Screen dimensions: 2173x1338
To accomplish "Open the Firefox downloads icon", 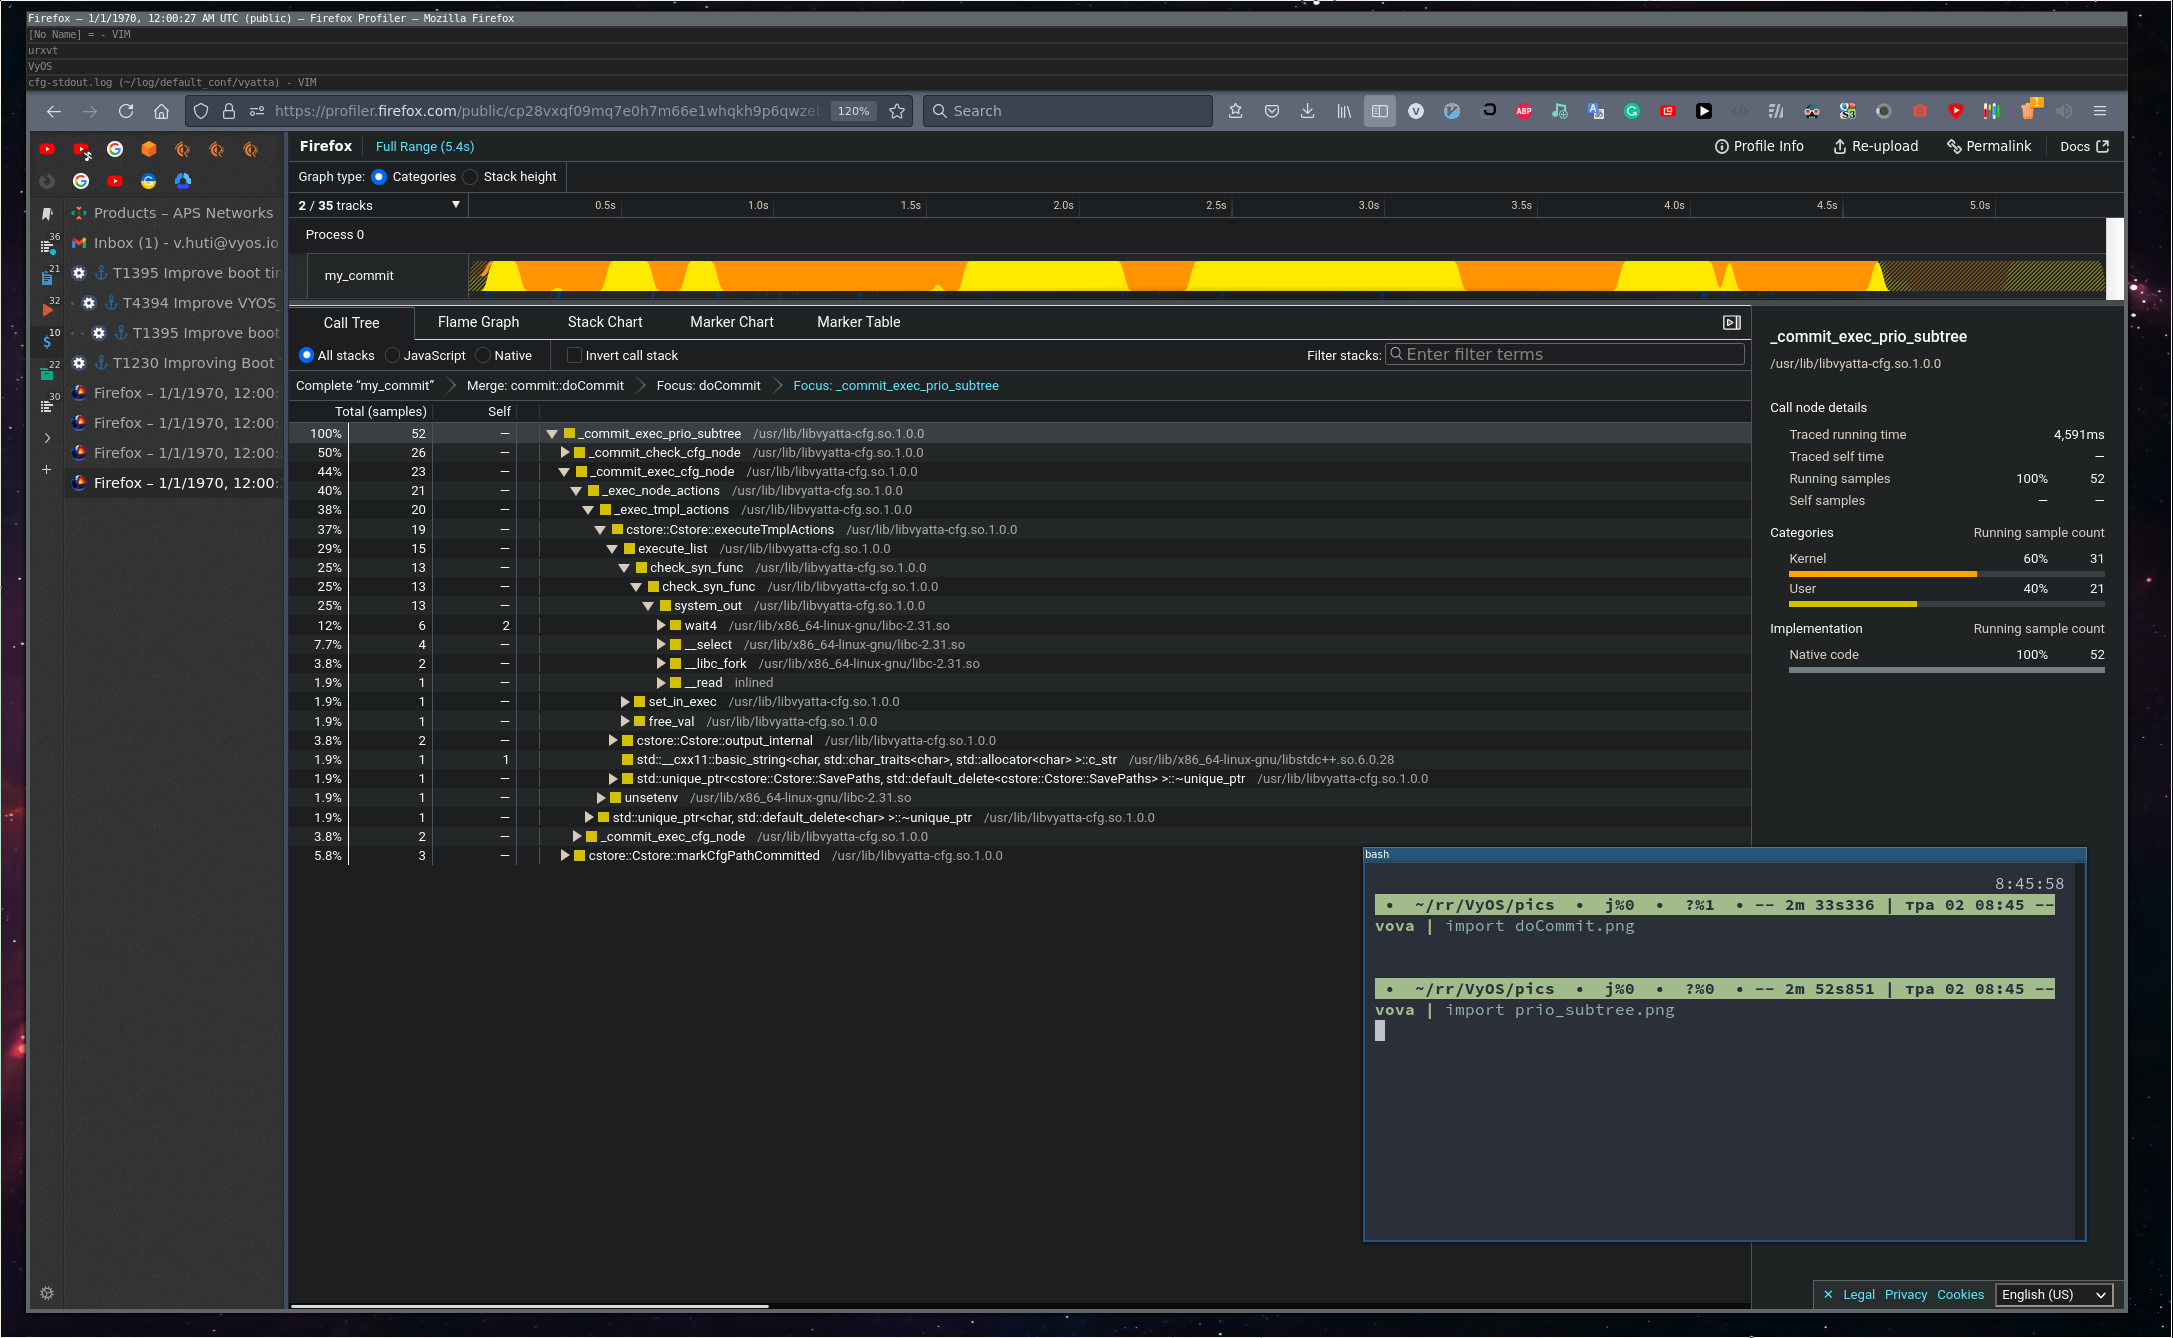I will 1307,111.
